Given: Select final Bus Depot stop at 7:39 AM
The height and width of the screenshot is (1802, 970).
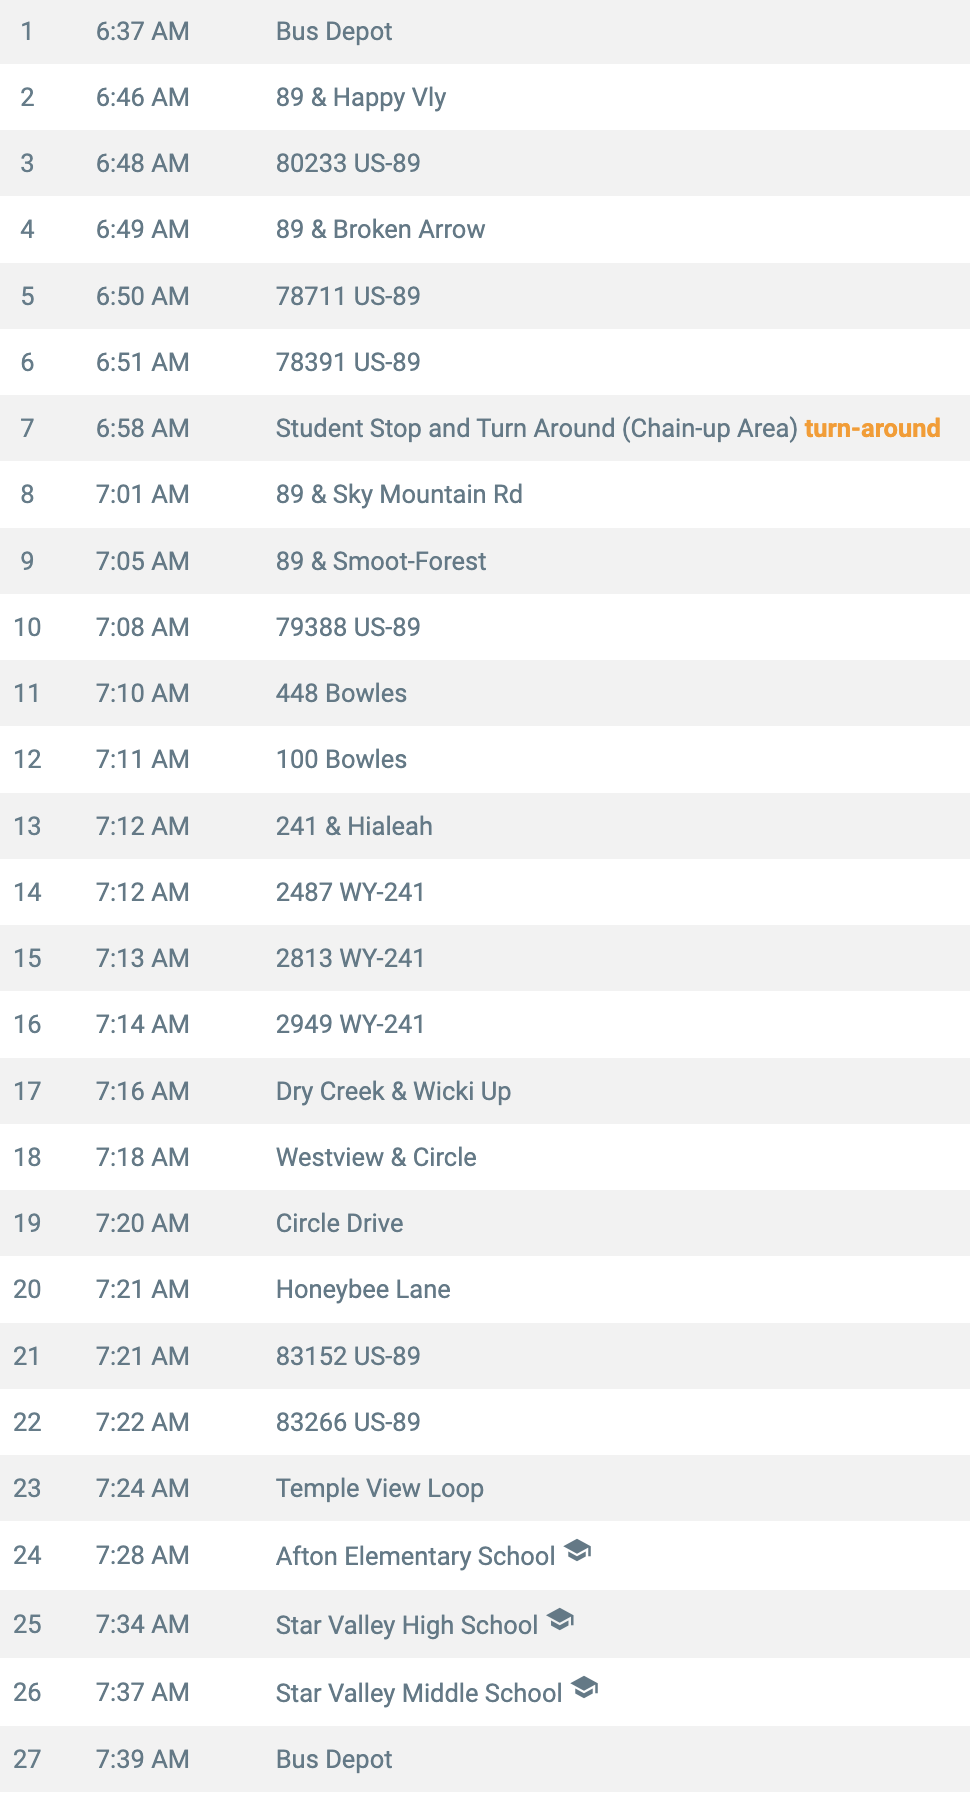Looking at the screenshot, I should (485, 1759).
